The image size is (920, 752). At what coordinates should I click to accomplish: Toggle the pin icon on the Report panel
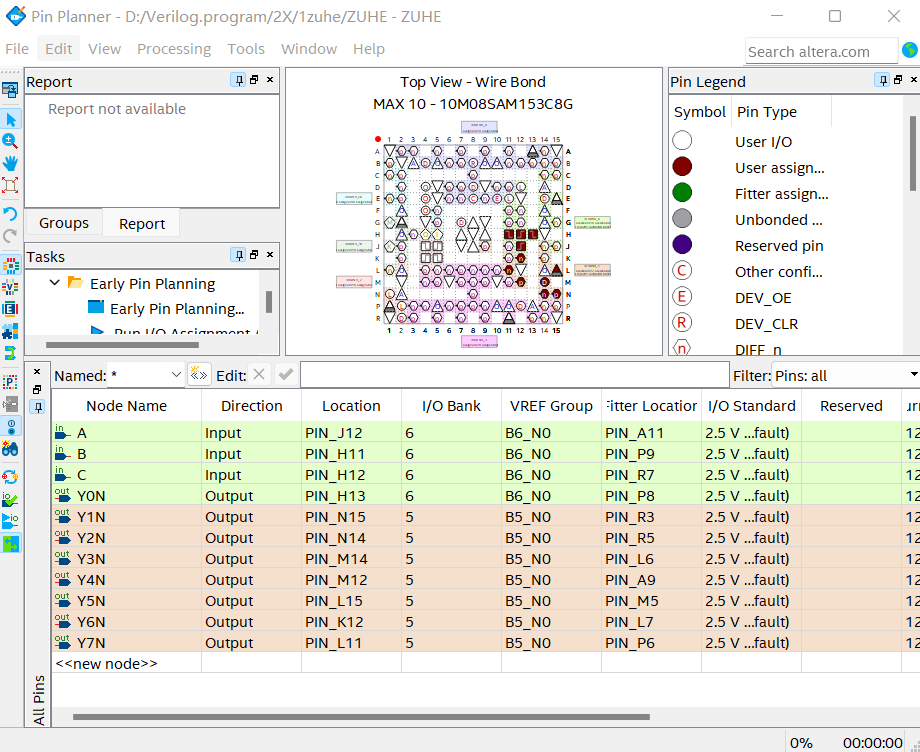[x=237, y=81]
